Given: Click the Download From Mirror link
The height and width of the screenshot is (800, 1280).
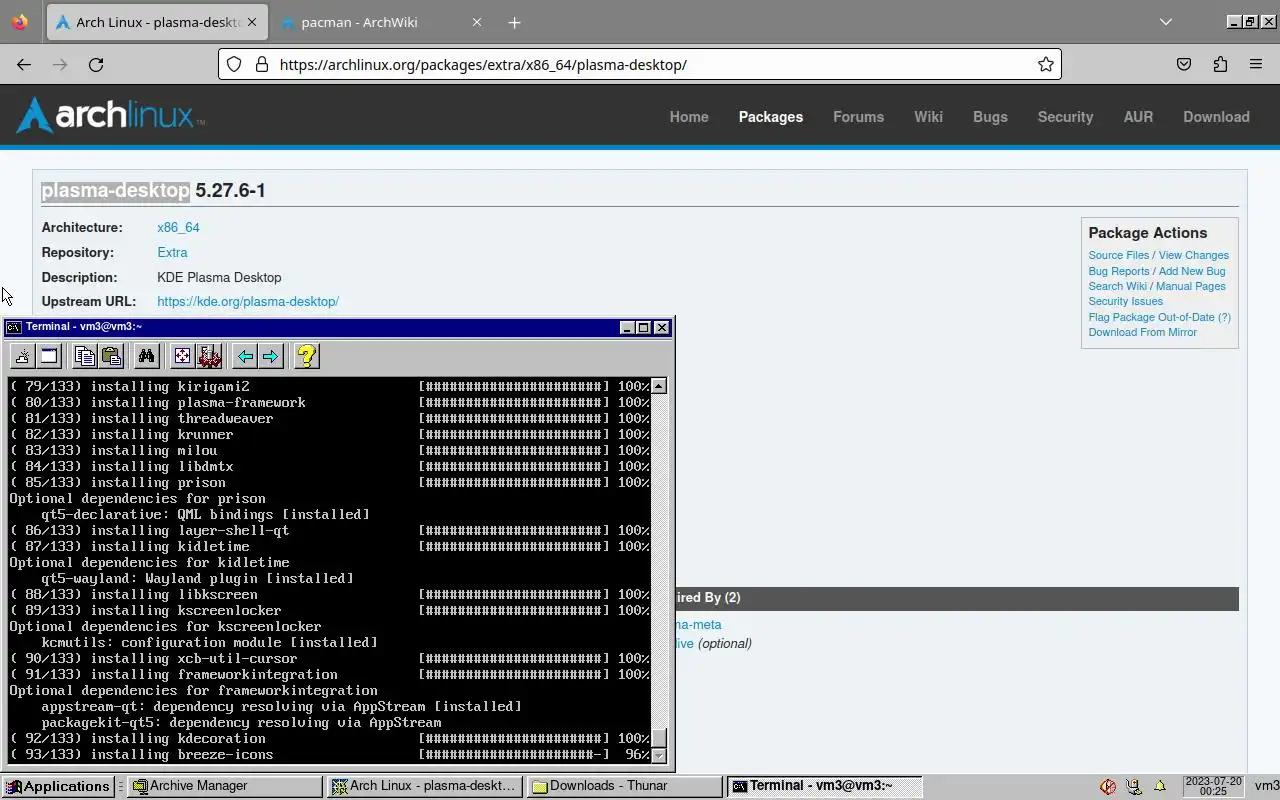Looking at the screenshot, I should click(x=1142, y=332).
